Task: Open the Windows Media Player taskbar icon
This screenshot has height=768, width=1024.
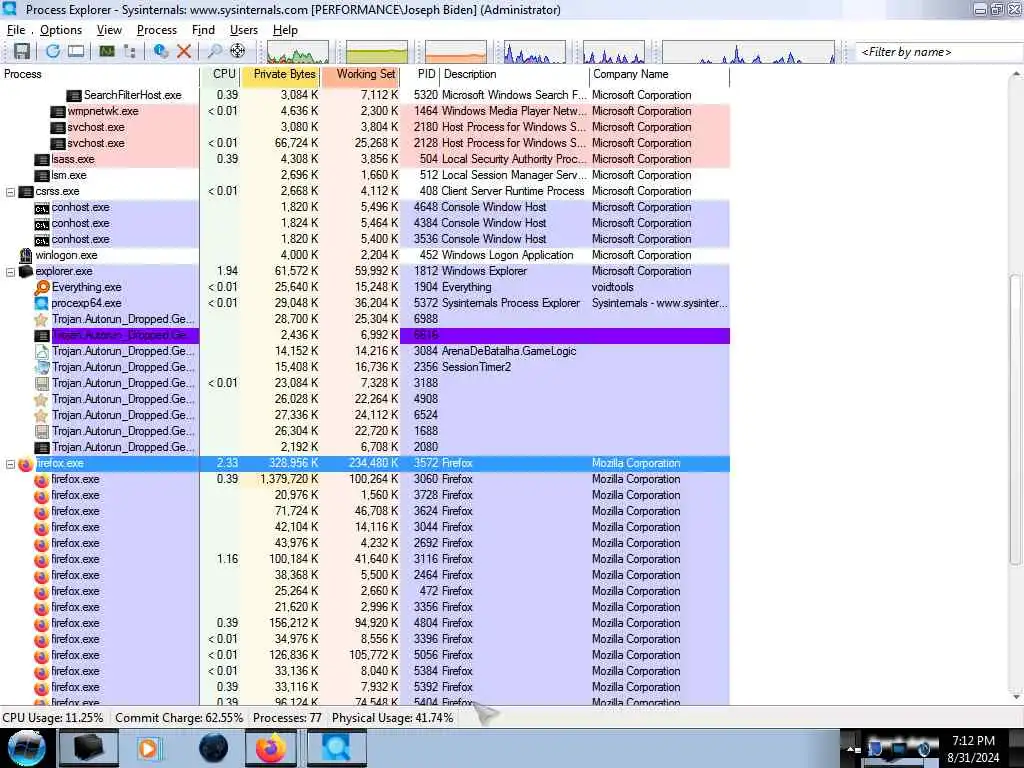Action: click(149, 748)
